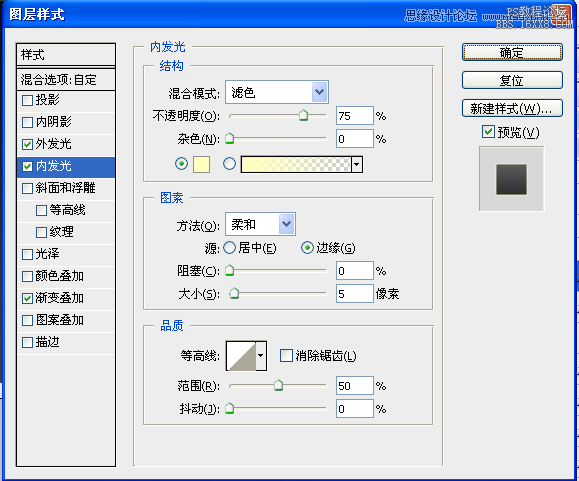This screenshot has height=481, width=579.
Task: Click 新建样式(W)... button
Action: point(512,108)
